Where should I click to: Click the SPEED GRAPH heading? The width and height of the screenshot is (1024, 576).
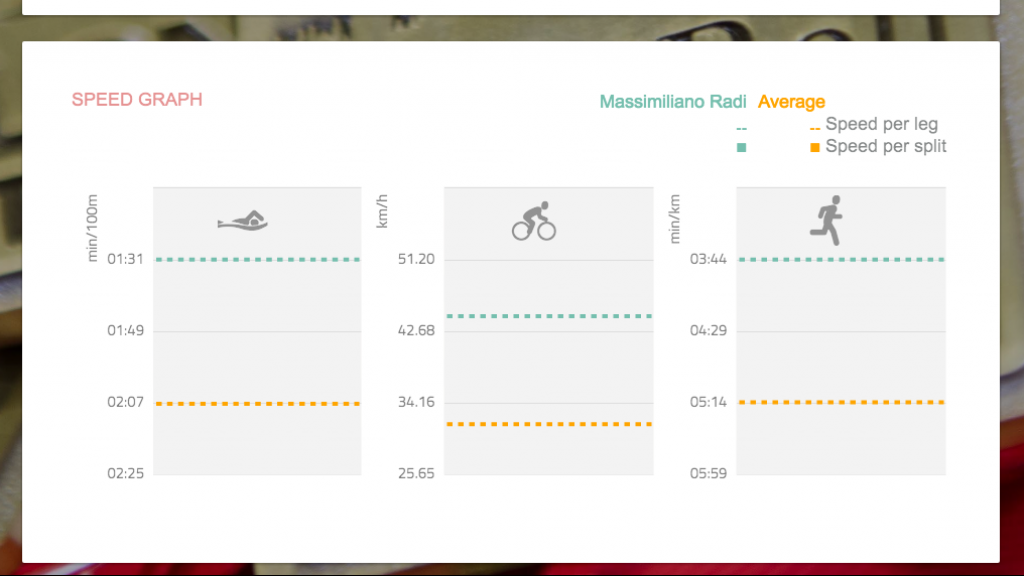[x=137, y=100]
